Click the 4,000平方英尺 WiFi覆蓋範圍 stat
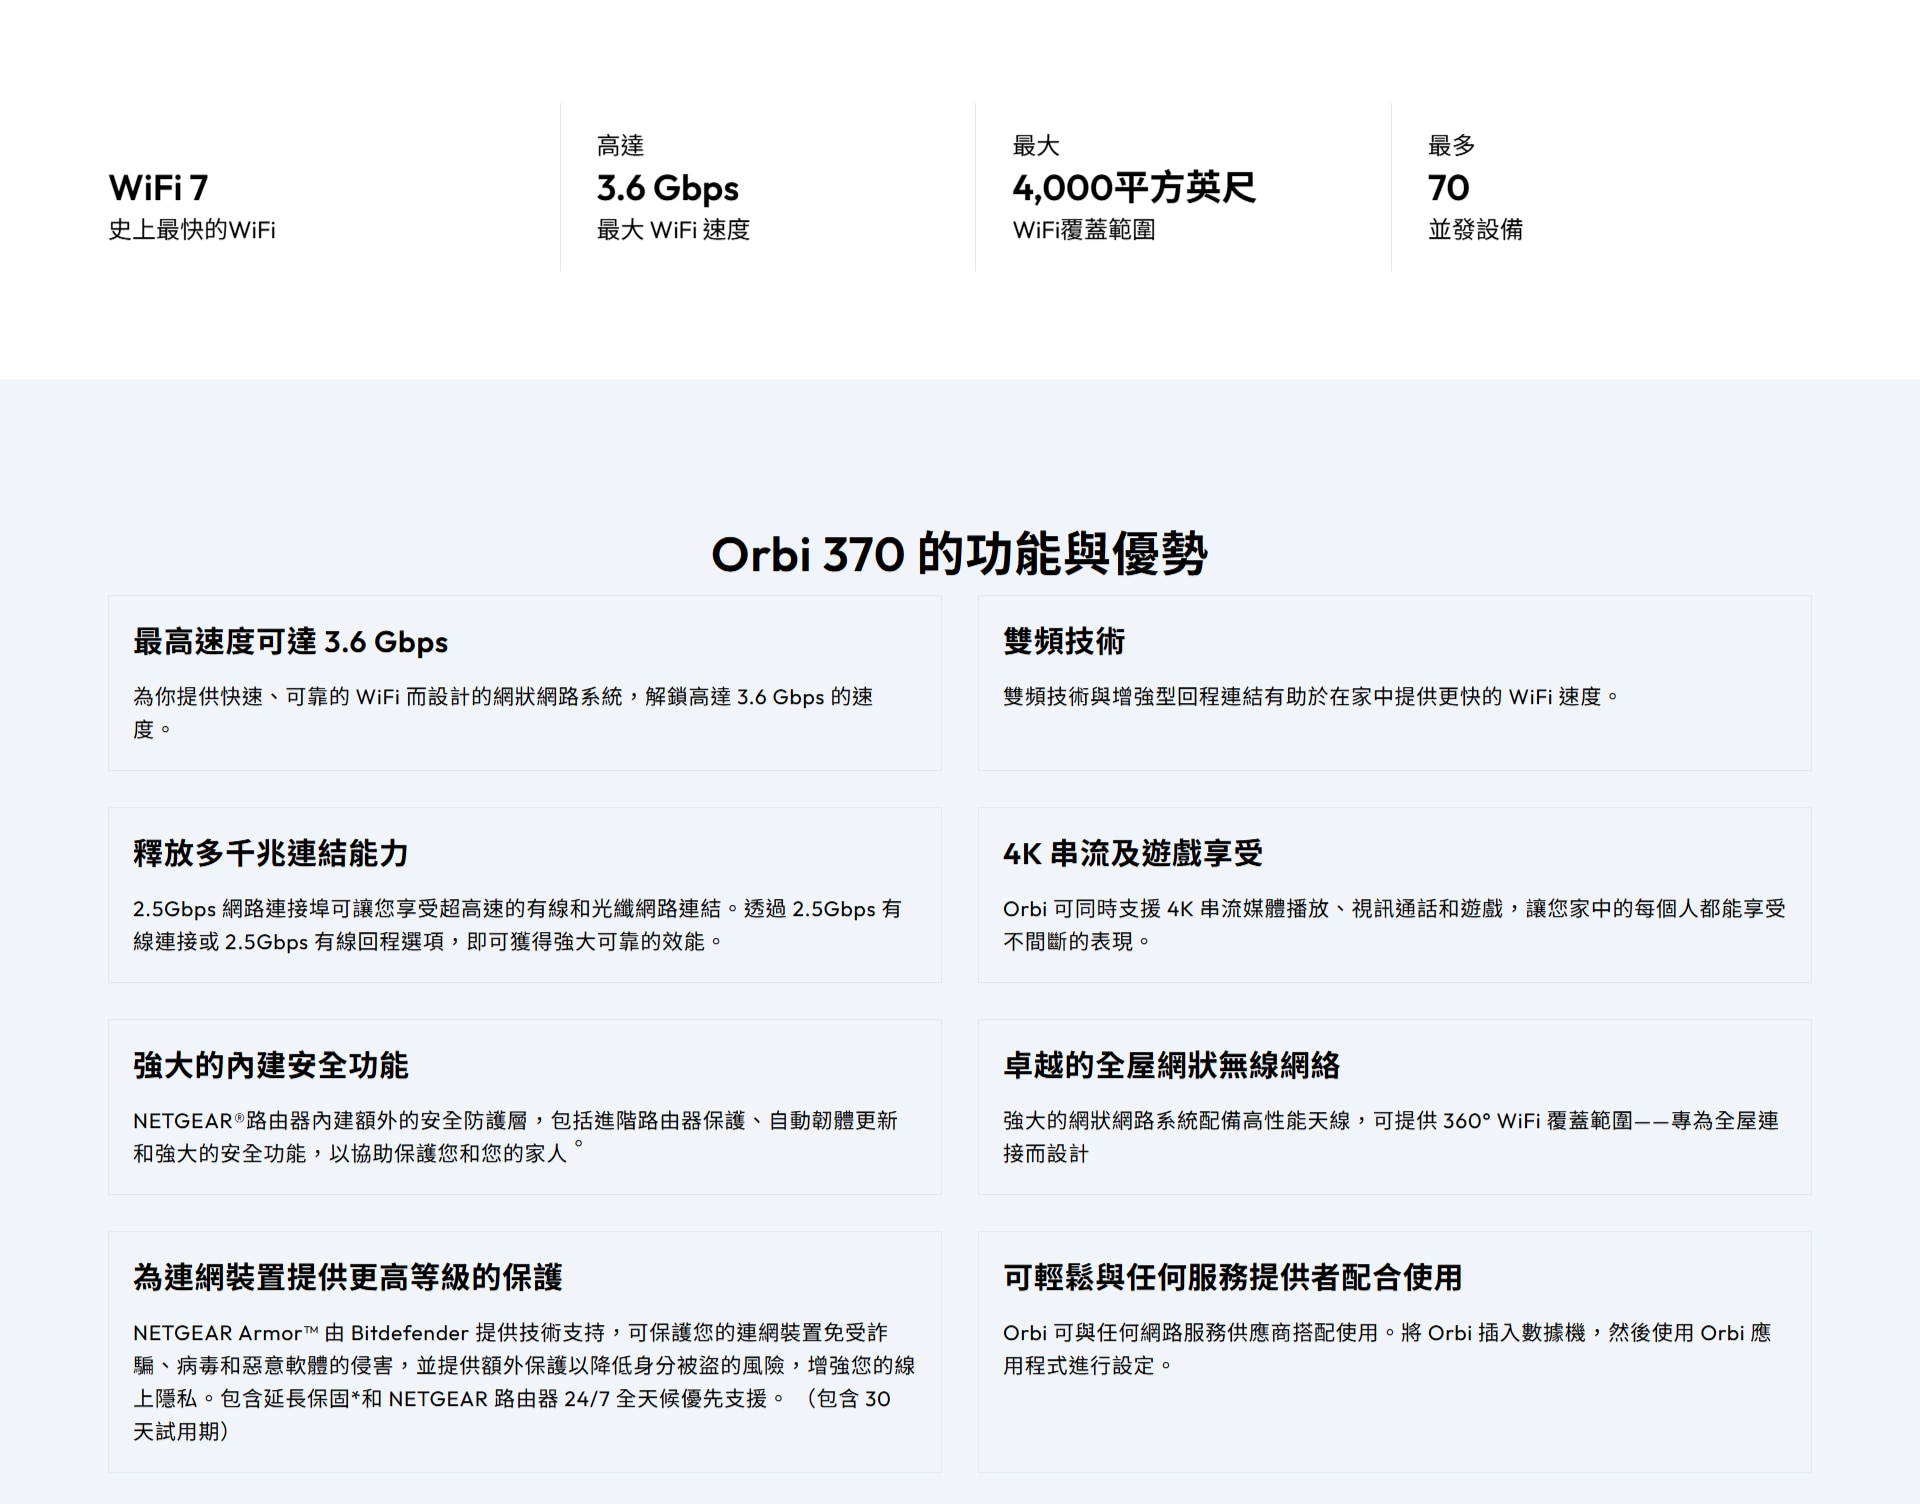Screen dimensions: 1920x1504 [1132, 188]
